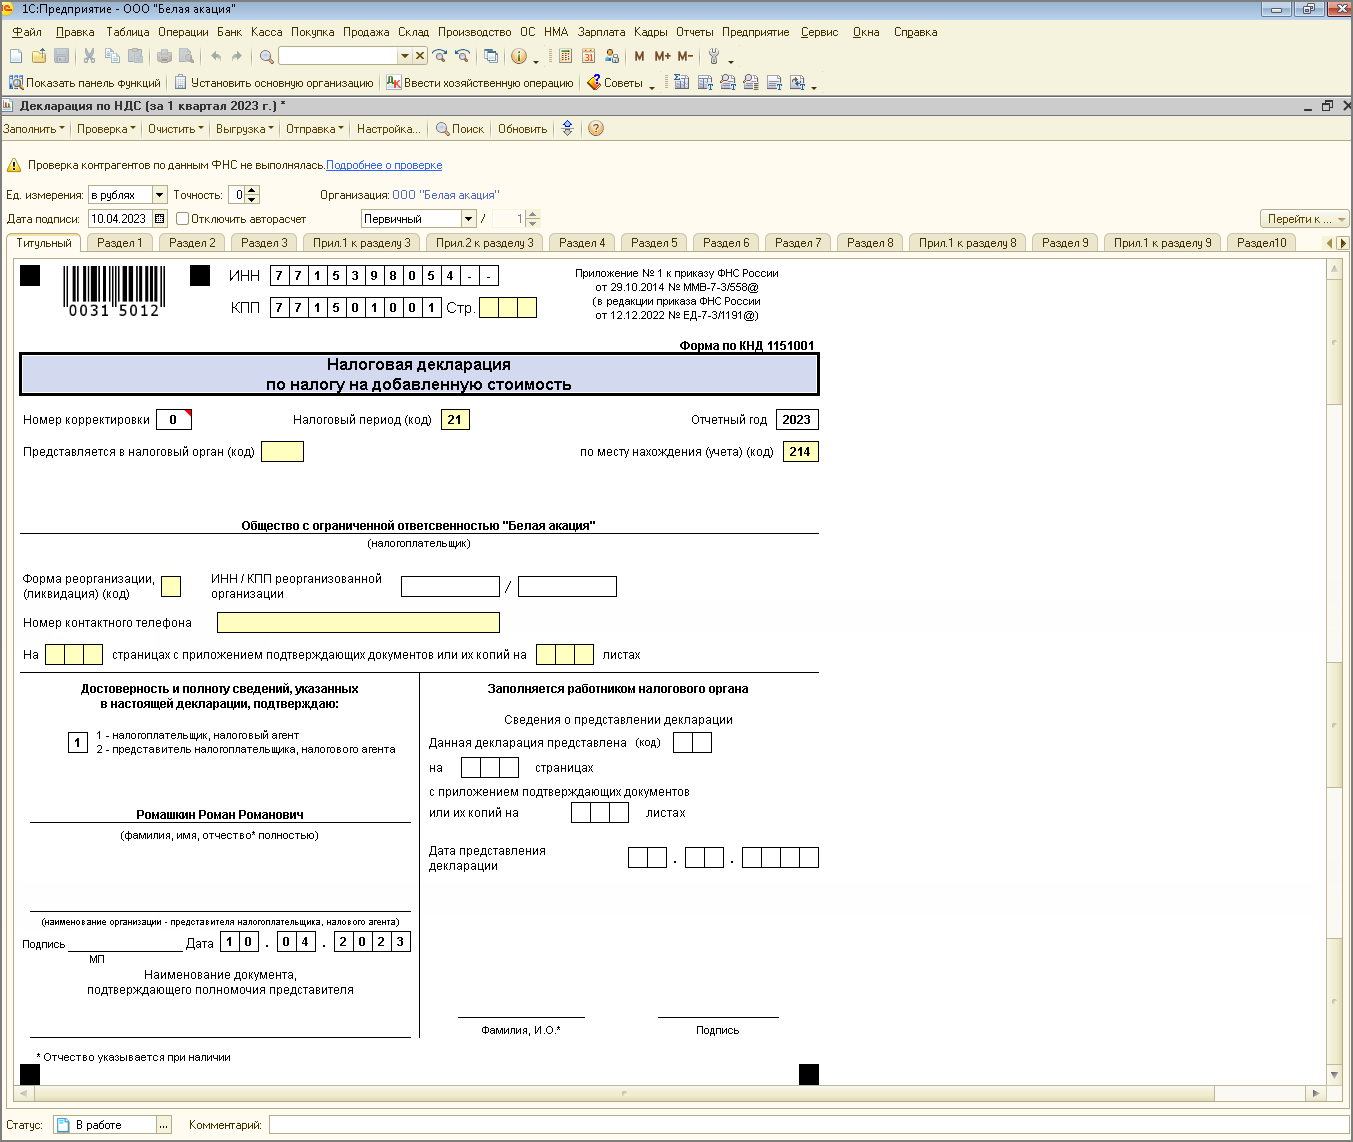Click the Представляется в налоговый орган code field

[x=282, y=451]
